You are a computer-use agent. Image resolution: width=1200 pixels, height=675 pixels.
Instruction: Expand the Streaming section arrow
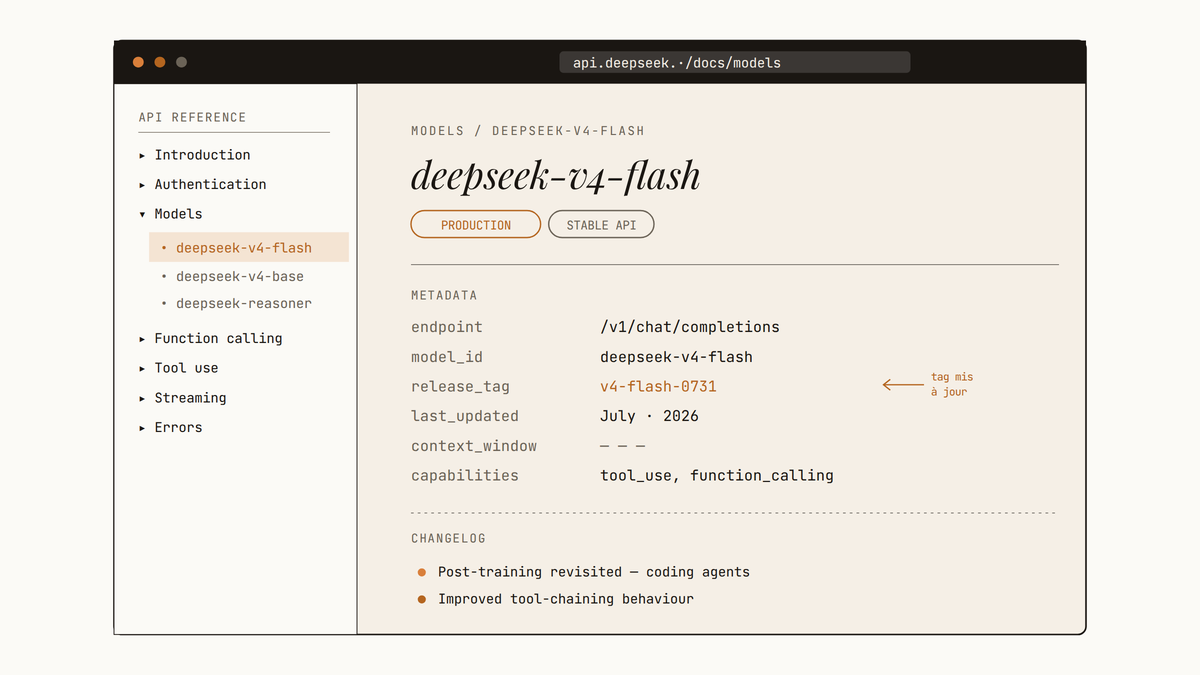tap(142, 398)
